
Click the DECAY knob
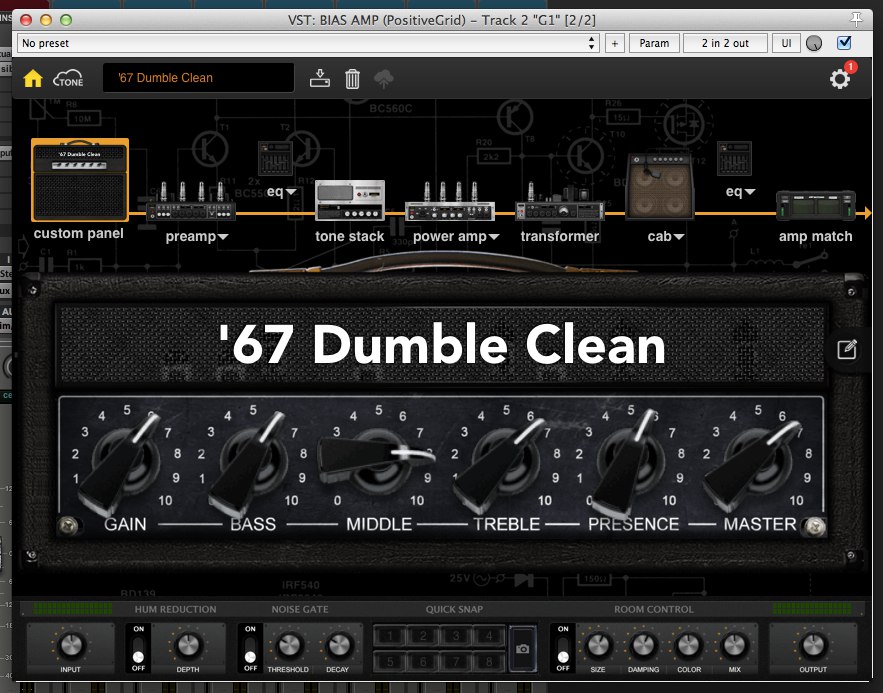(338, 645)
